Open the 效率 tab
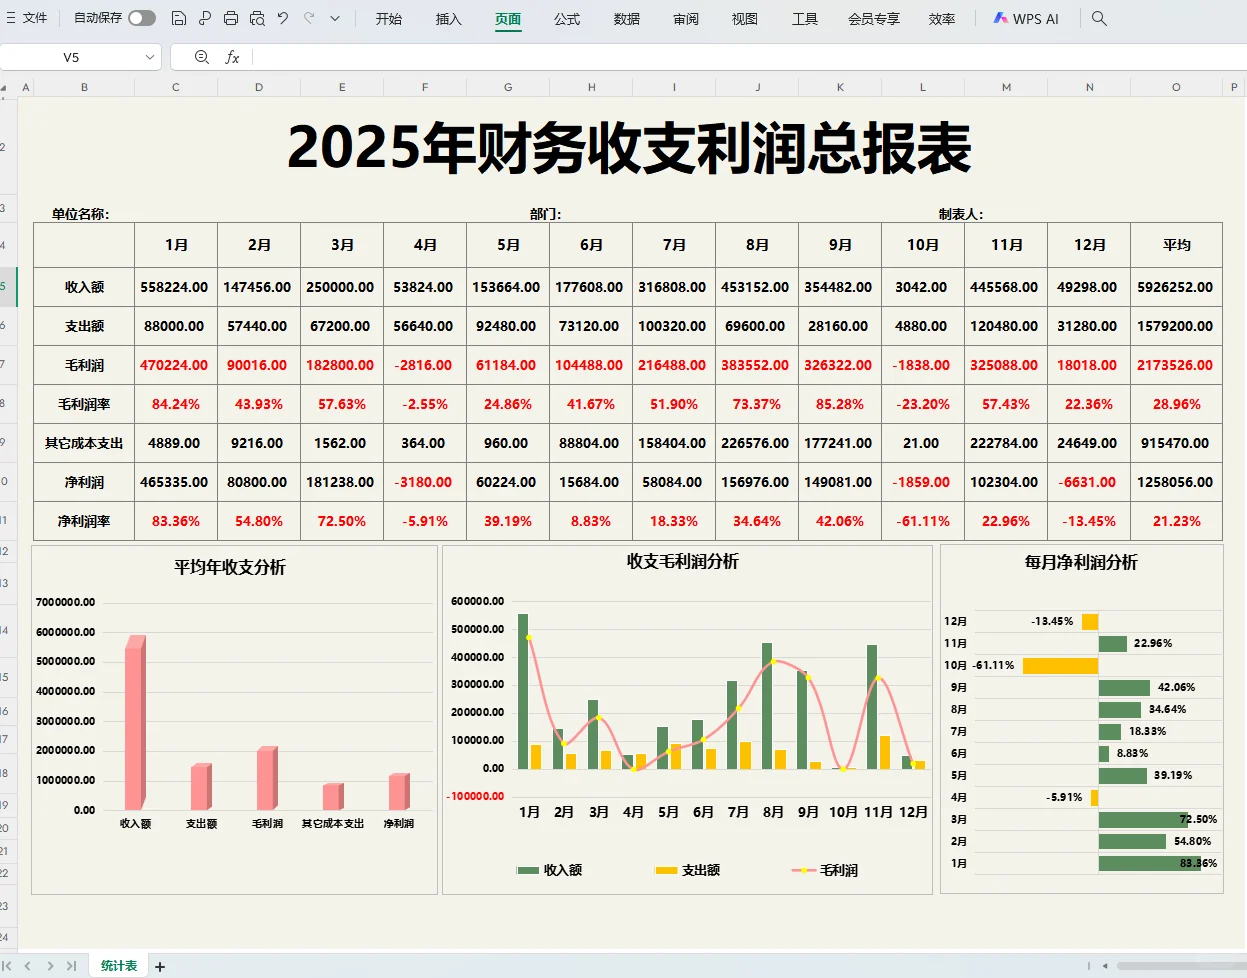1247x978 pixels. pos(942,19)
